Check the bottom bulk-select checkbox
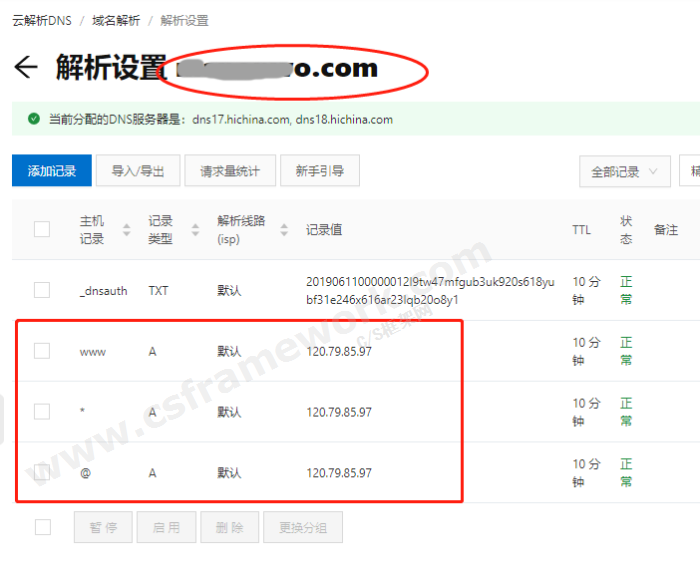This screenshot has width=700, height=572. click(42, 527)
